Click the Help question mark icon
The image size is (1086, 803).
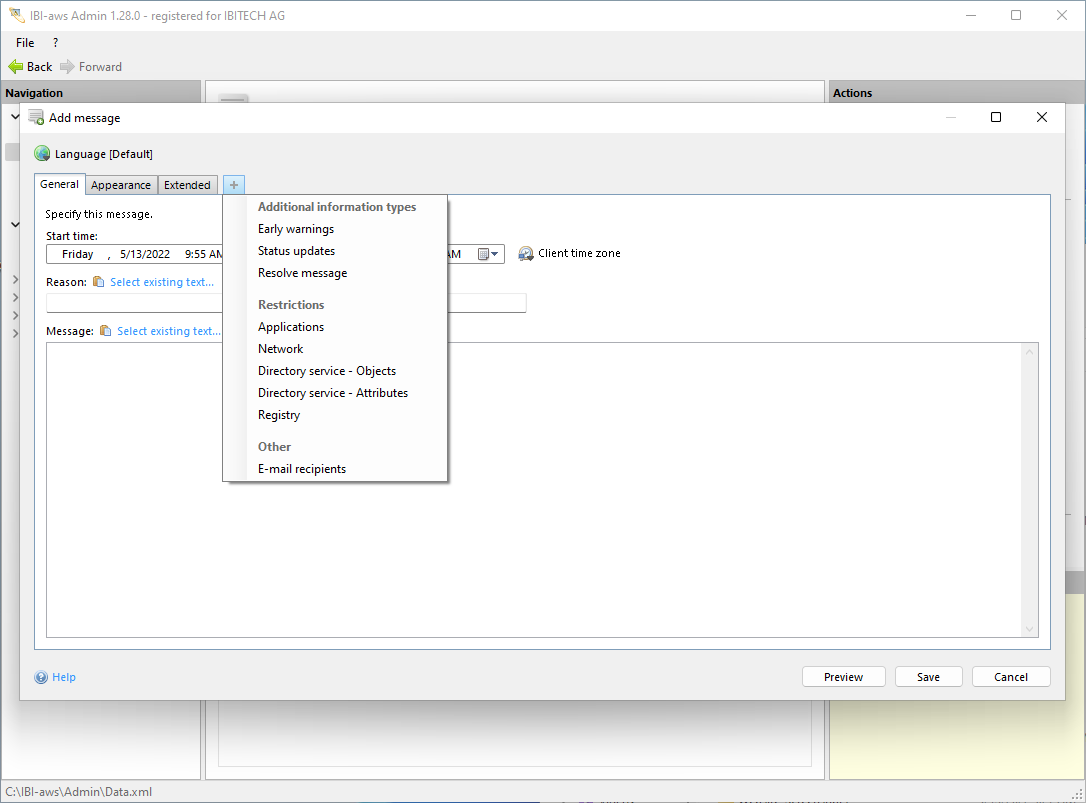[x=41, y=677]
